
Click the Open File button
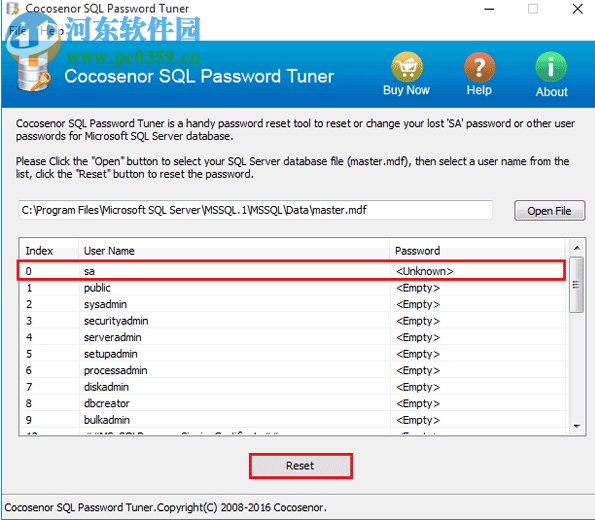coord(549,211)
